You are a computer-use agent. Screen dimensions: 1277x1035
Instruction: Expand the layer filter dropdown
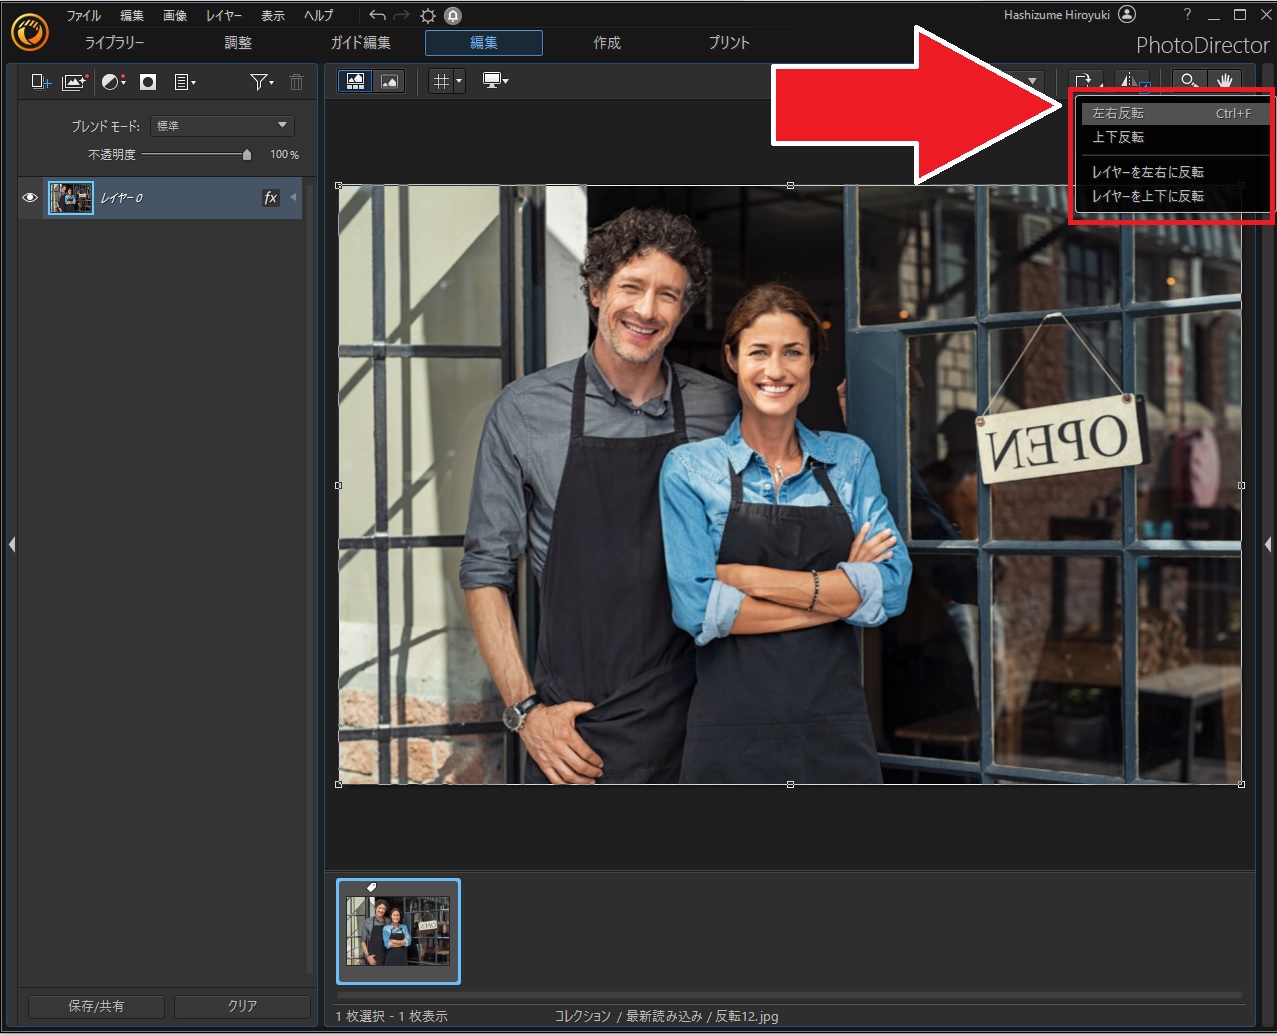point(262,82)
